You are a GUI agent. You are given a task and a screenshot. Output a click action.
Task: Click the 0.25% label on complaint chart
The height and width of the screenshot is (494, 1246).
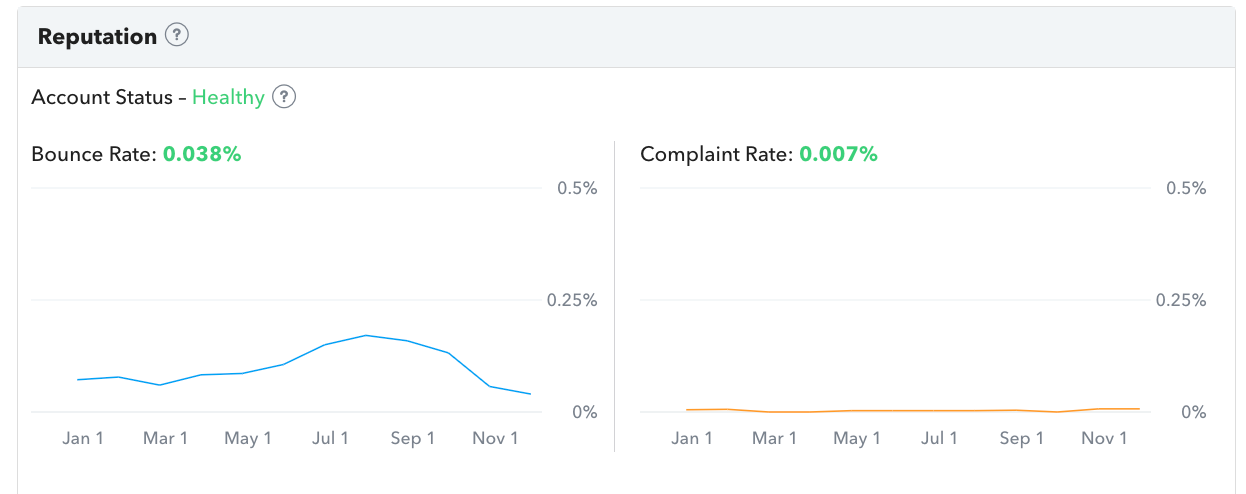click(x=1181, y=300)
